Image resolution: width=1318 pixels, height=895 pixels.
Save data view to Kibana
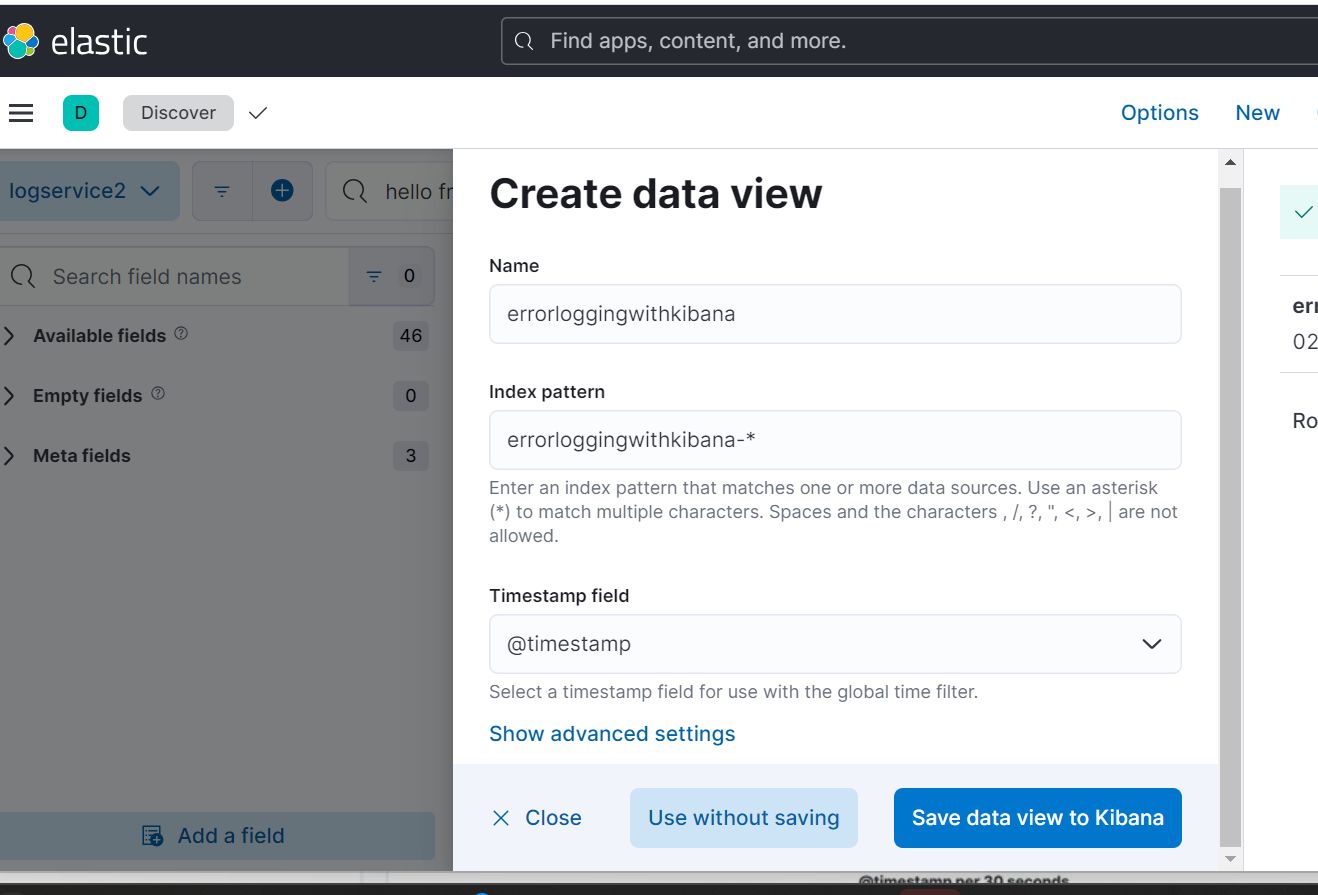click(1037, 817)
